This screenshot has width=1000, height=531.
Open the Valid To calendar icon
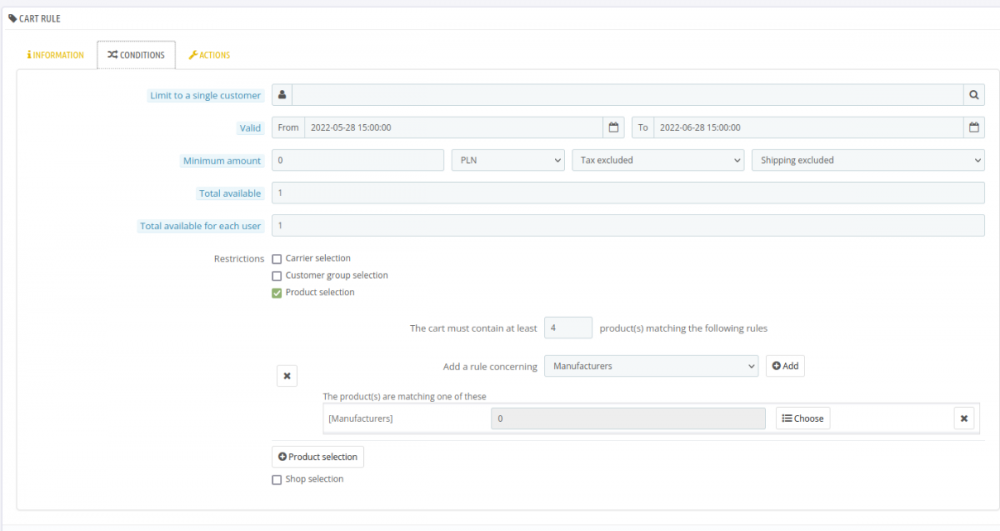pyautogui.click(x=973, y=128)
